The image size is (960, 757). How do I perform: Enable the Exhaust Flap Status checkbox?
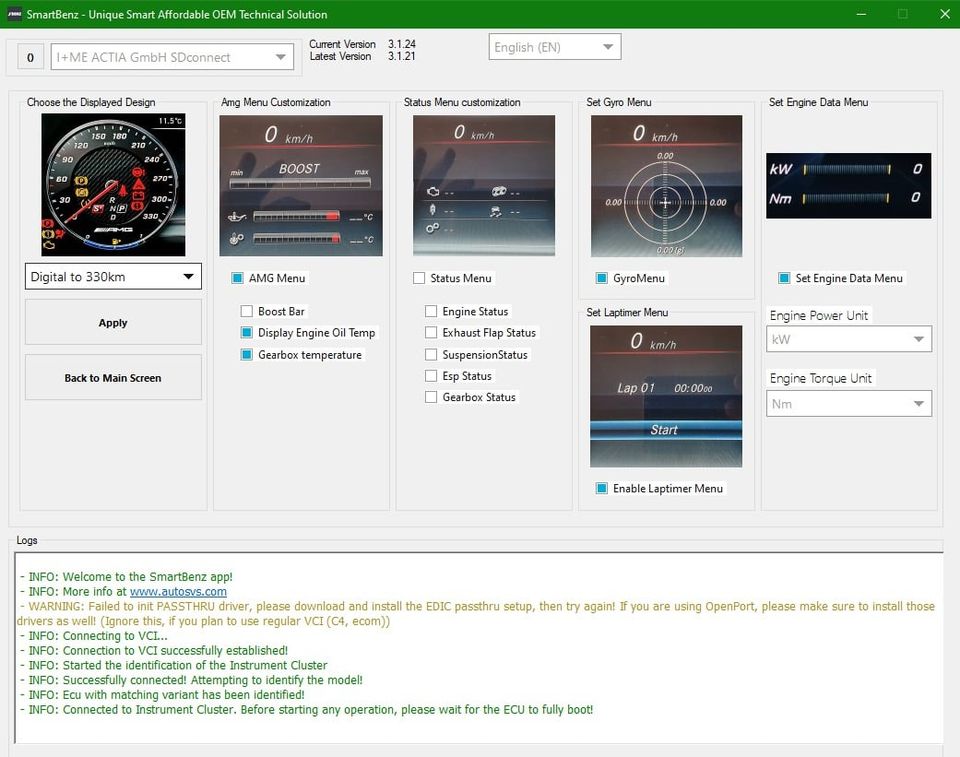coord(432,333)
